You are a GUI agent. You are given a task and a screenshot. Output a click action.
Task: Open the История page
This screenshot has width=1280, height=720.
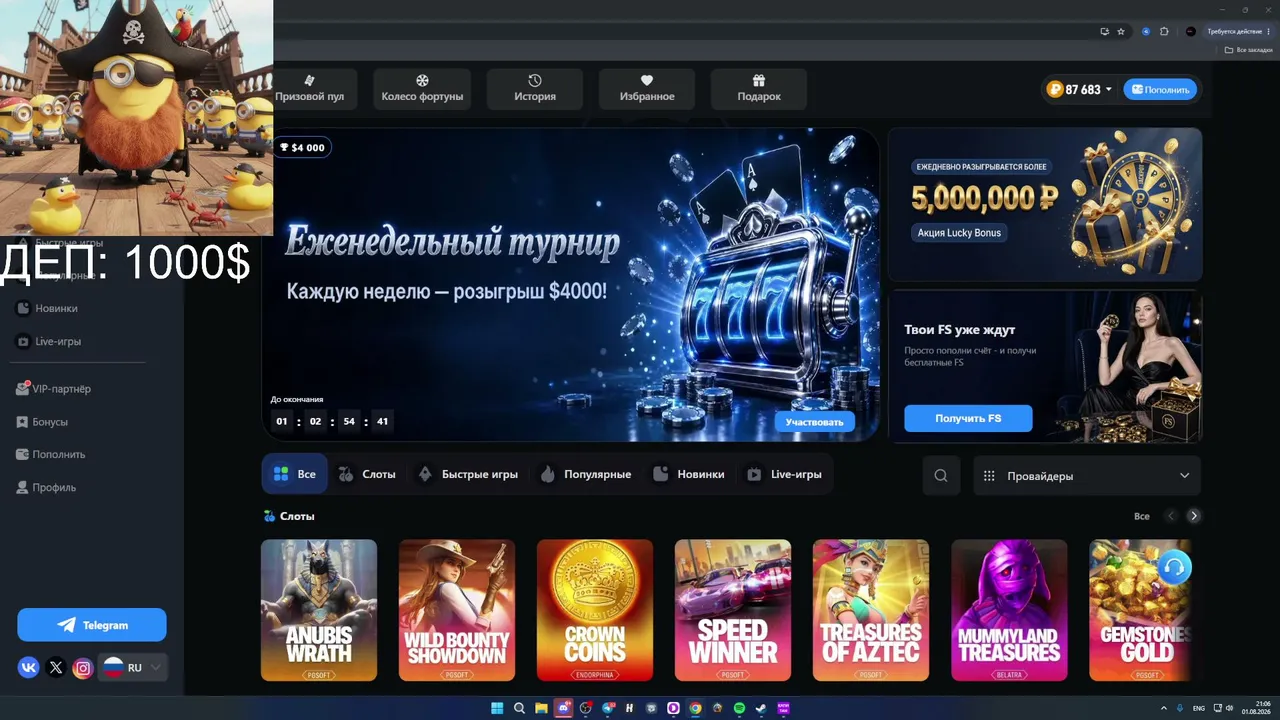[x=535, y=89]
